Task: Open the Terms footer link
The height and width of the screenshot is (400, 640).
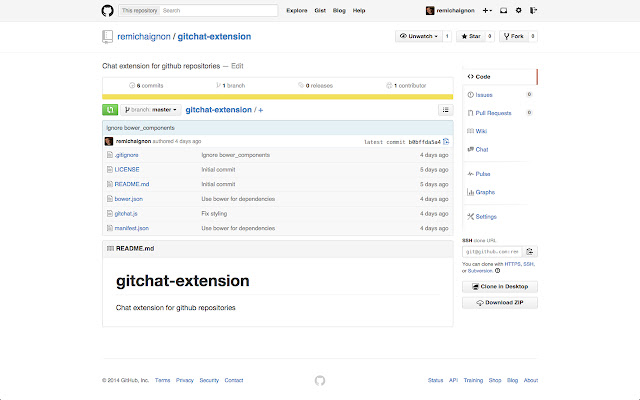Action: 162,380
